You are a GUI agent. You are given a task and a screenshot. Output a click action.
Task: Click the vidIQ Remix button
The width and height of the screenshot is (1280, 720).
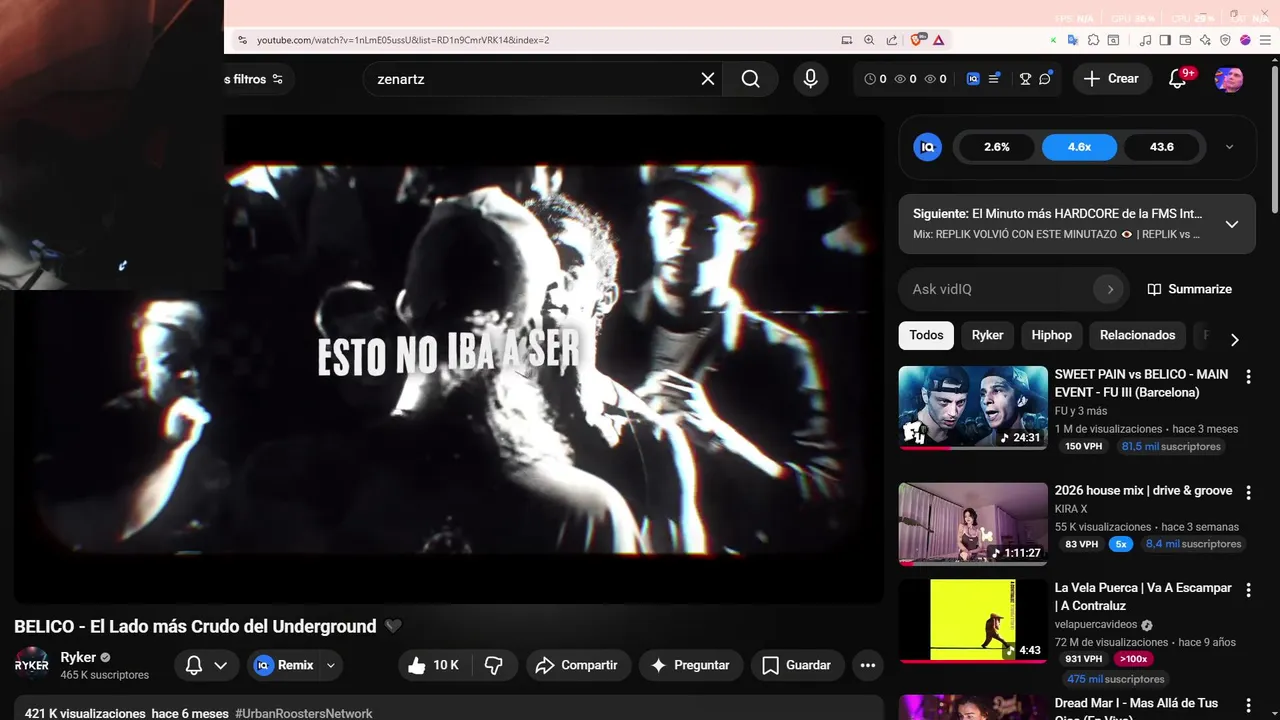[x=283, y=665]
